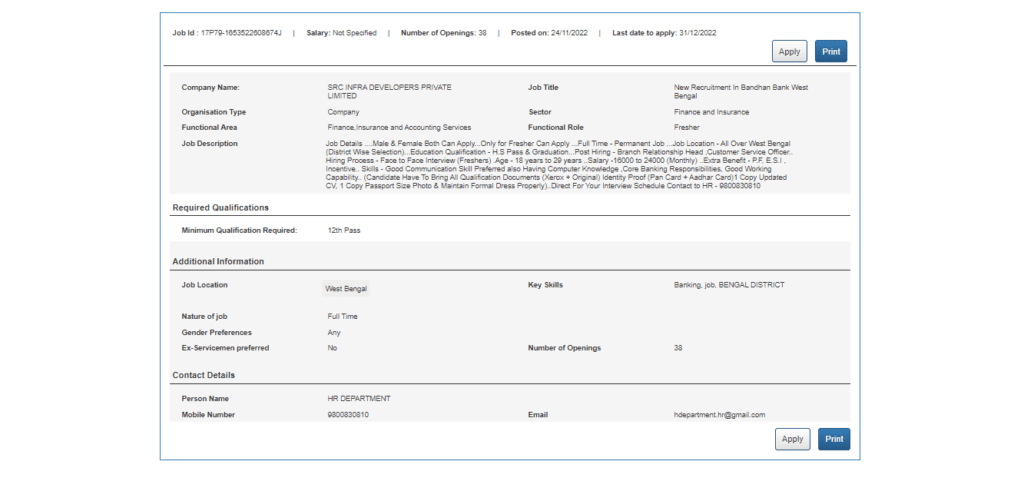Click the 12th Pass qualification value
Screen dimensions: 1024x491
click(x=344, y=230)
